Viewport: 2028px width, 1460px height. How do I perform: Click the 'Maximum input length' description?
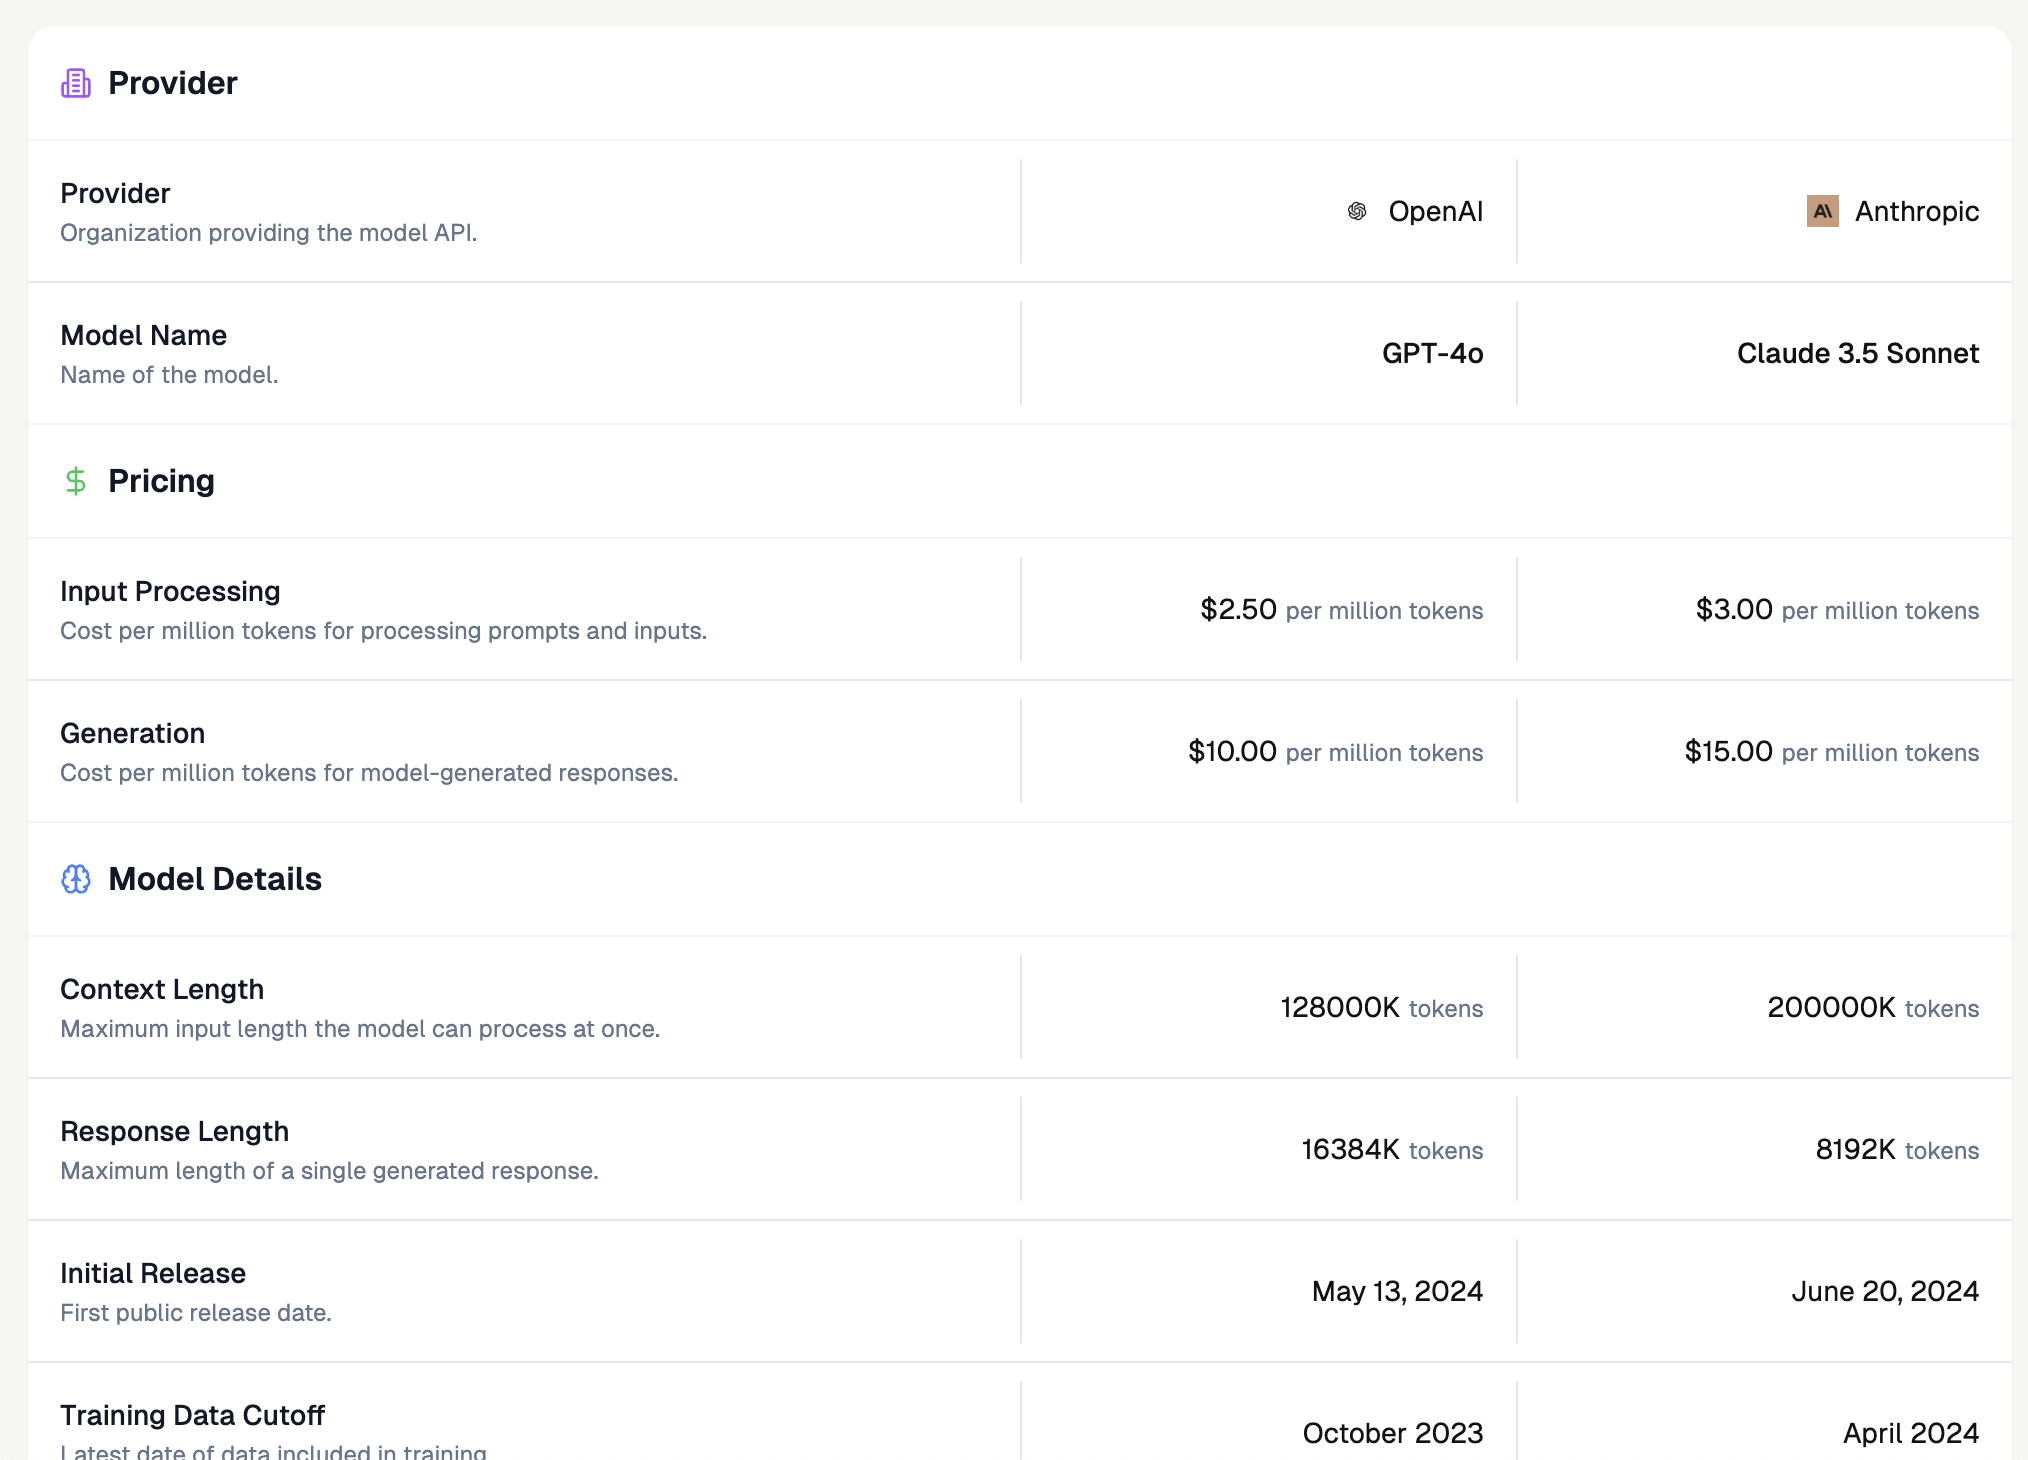tap(360, 1029)
